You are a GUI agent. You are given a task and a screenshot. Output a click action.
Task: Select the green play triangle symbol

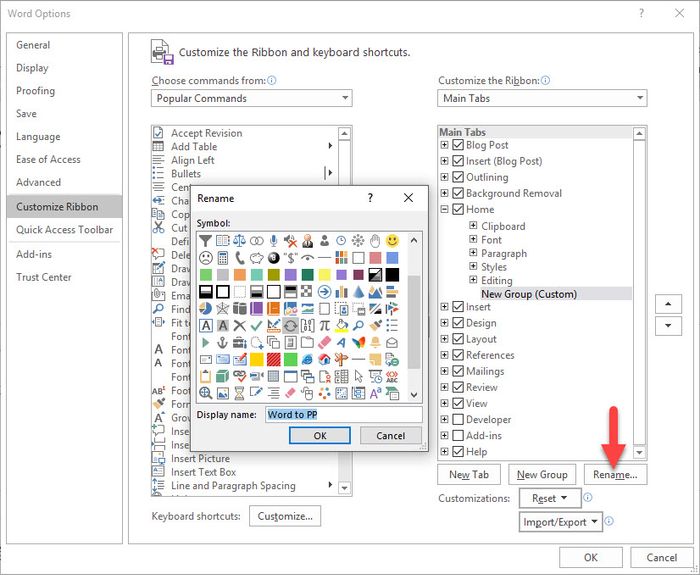(205, 343)
